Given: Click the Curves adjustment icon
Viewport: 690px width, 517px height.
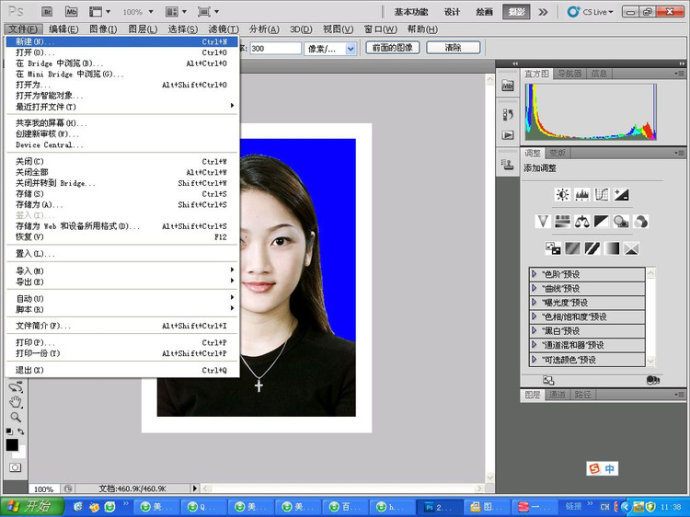Looking at the screenshot, I should point(602,194).
